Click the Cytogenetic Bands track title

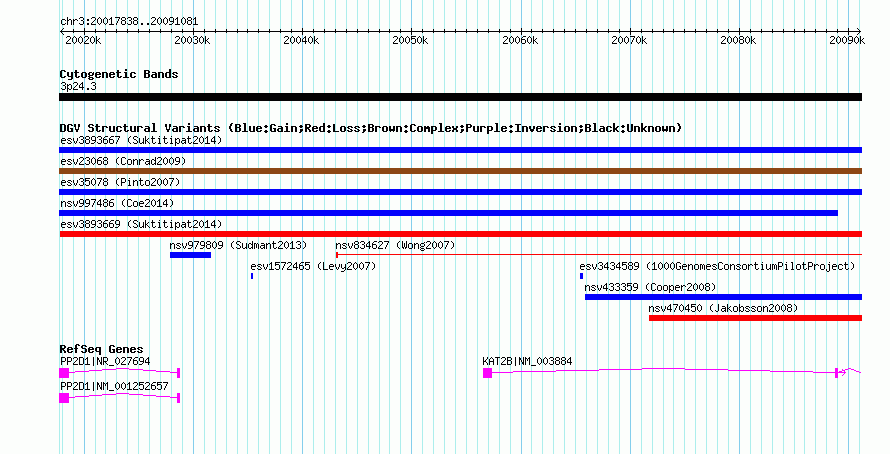[x=119, y=74]
